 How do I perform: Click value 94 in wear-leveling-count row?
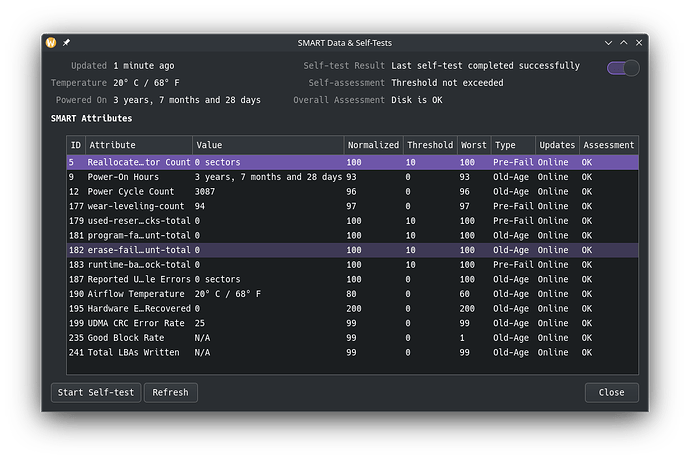[200, 206]
